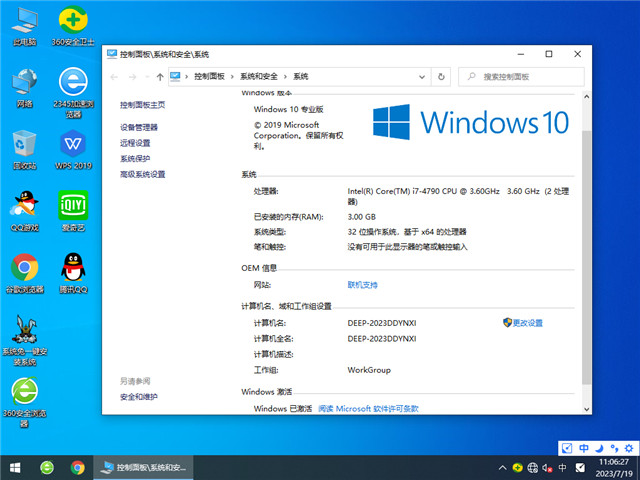Toggle IME toolbar punctuation mode
This screenshot has height=480, width=640.
coord(614,448)
